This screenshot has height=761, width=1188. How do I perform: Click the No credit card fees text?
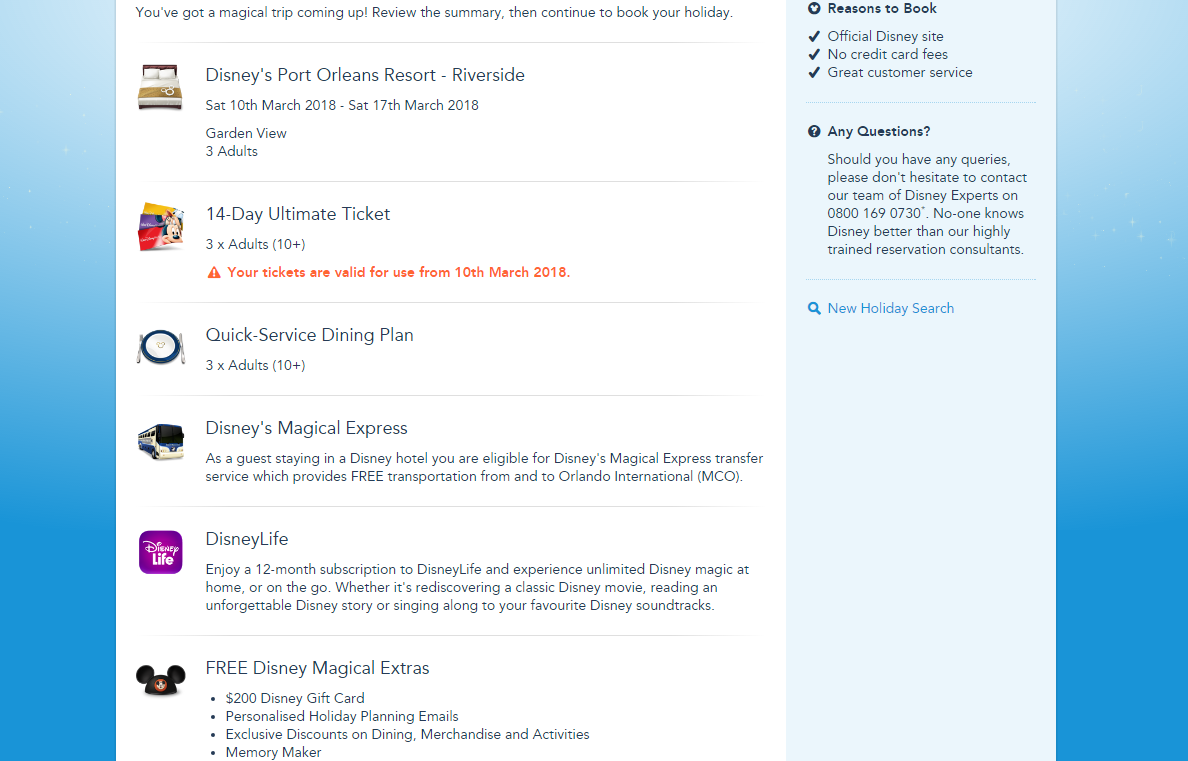(x=887, y=55)
